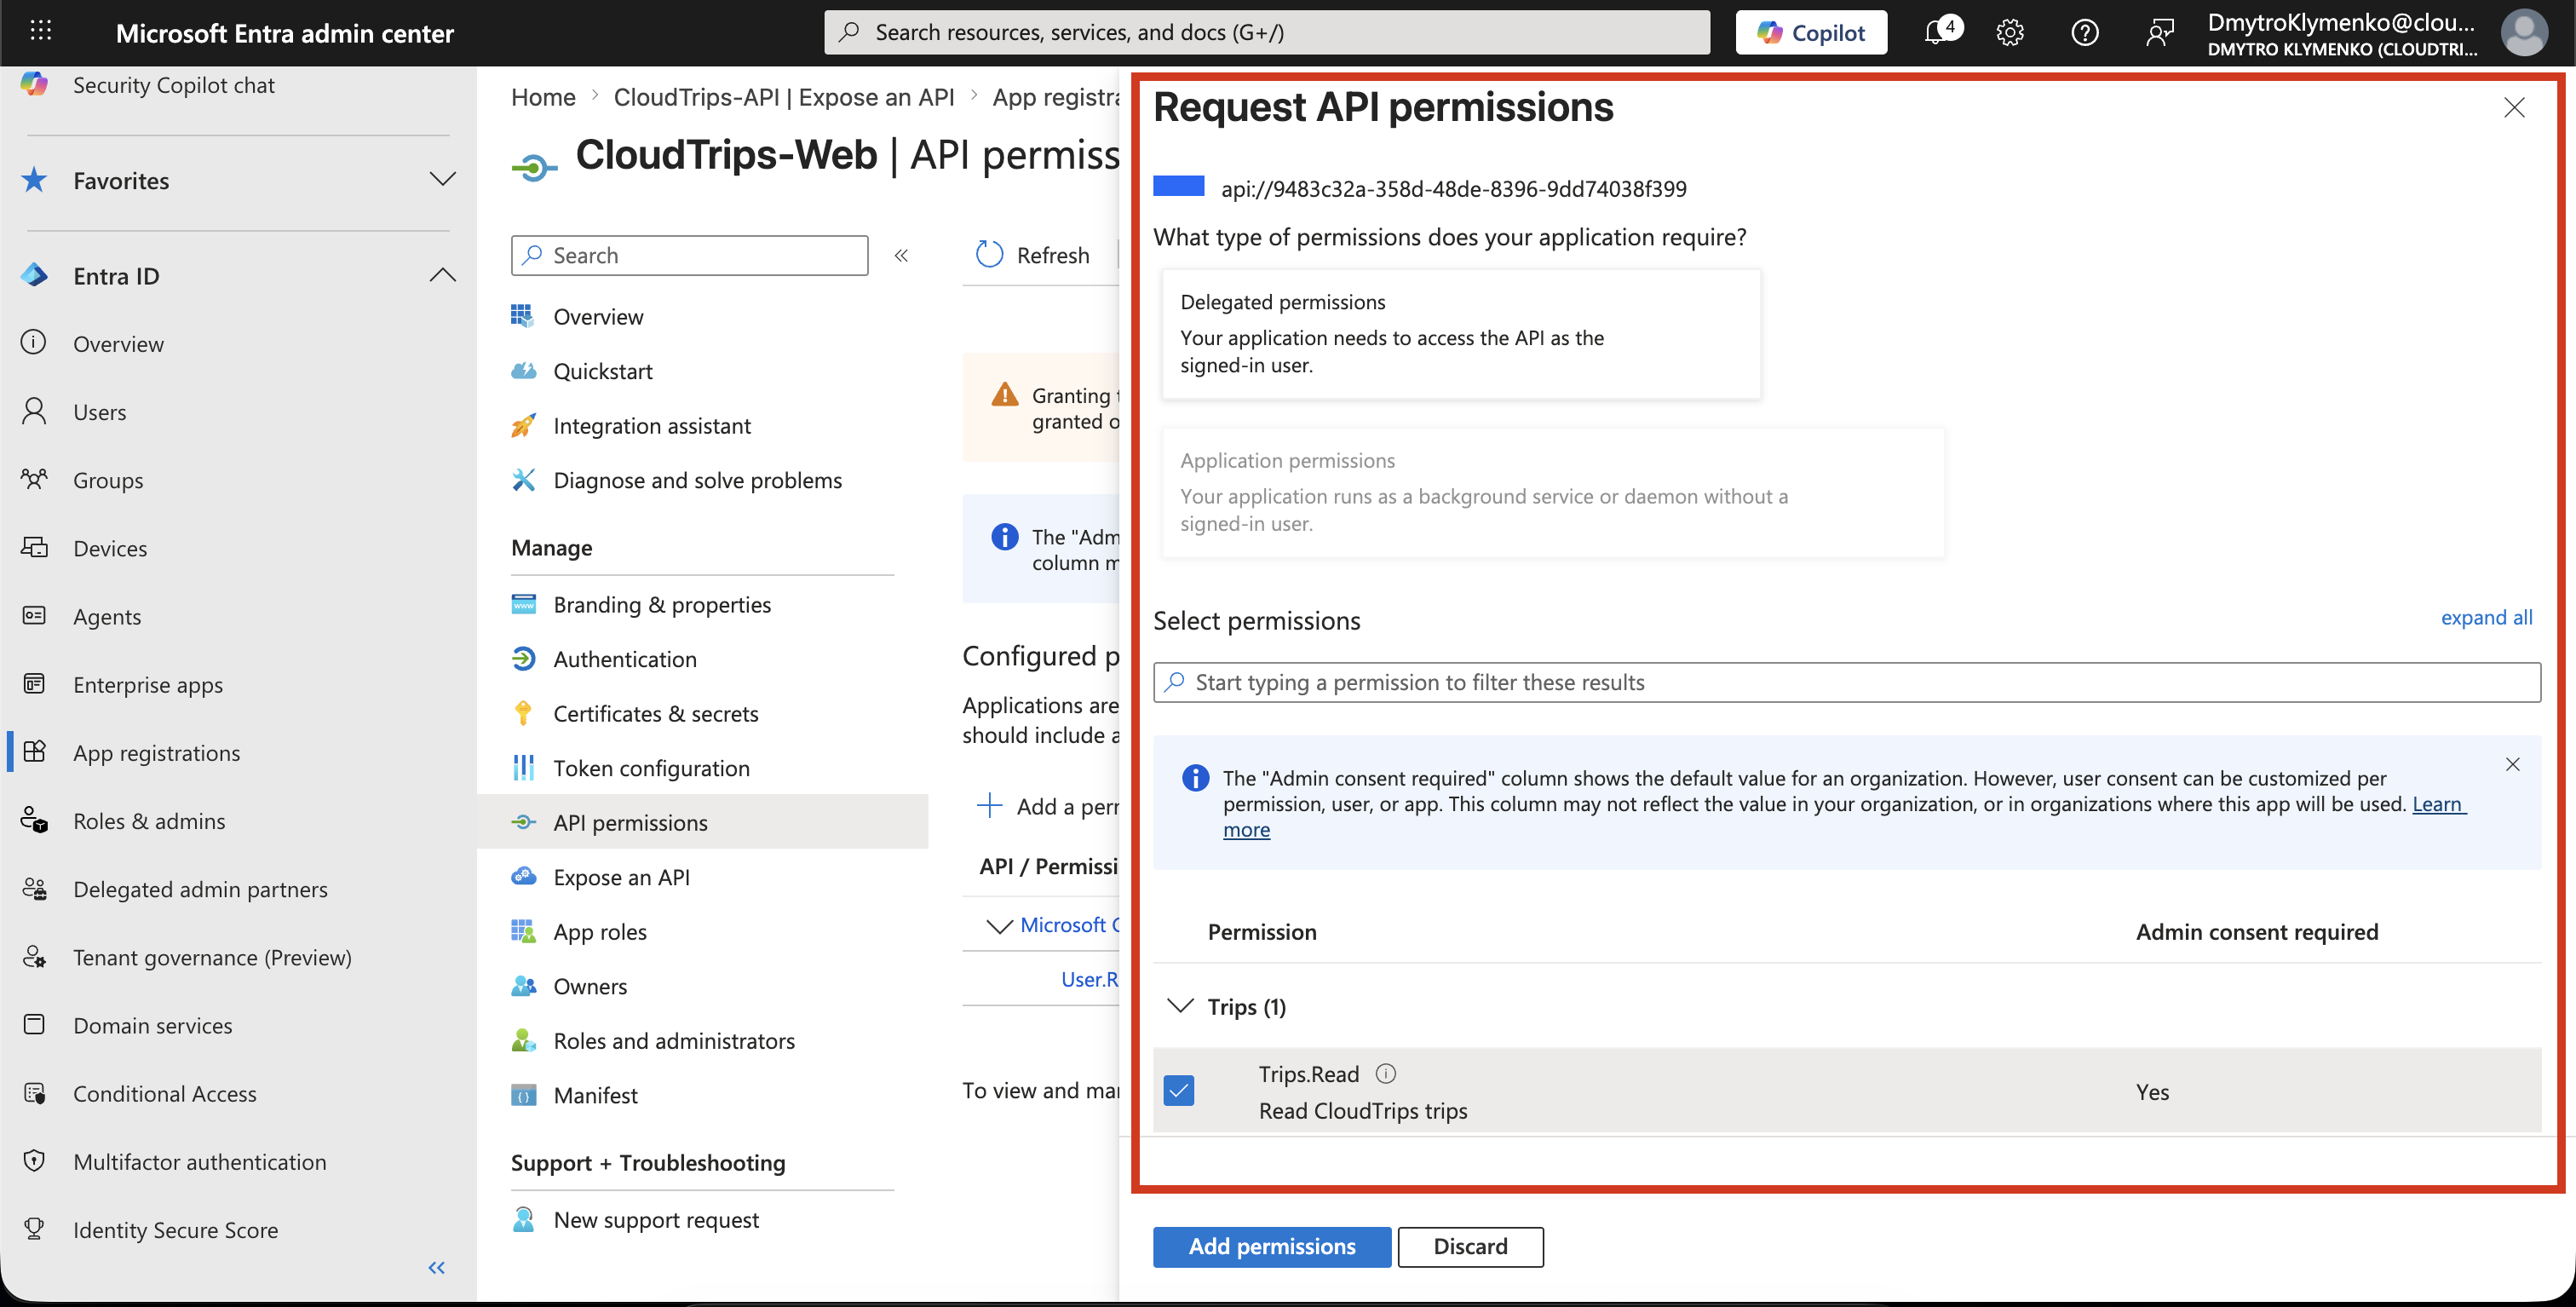This screenshot has height=1307, width=2576.
Task: Collapse the Trips (1) permission group
Action: 1181,1005
